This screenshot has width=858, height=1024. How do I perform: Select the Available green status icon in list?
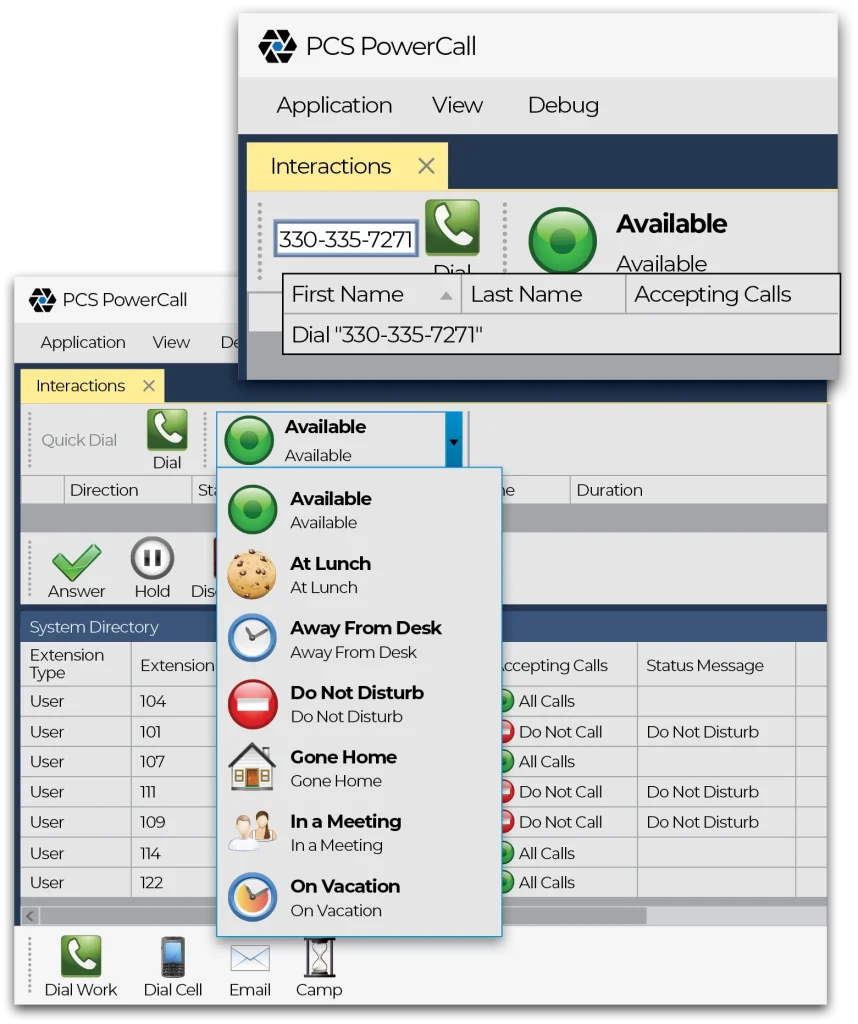click(x=253, y=509)
